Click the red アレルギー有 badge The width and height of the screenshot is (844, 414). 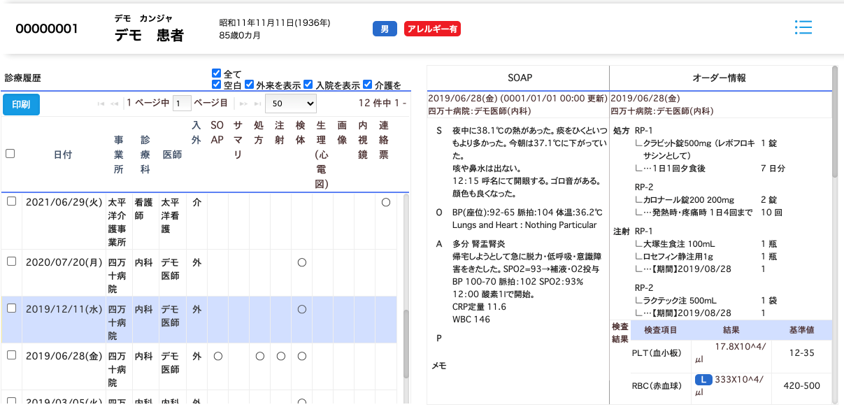(432, 29)
